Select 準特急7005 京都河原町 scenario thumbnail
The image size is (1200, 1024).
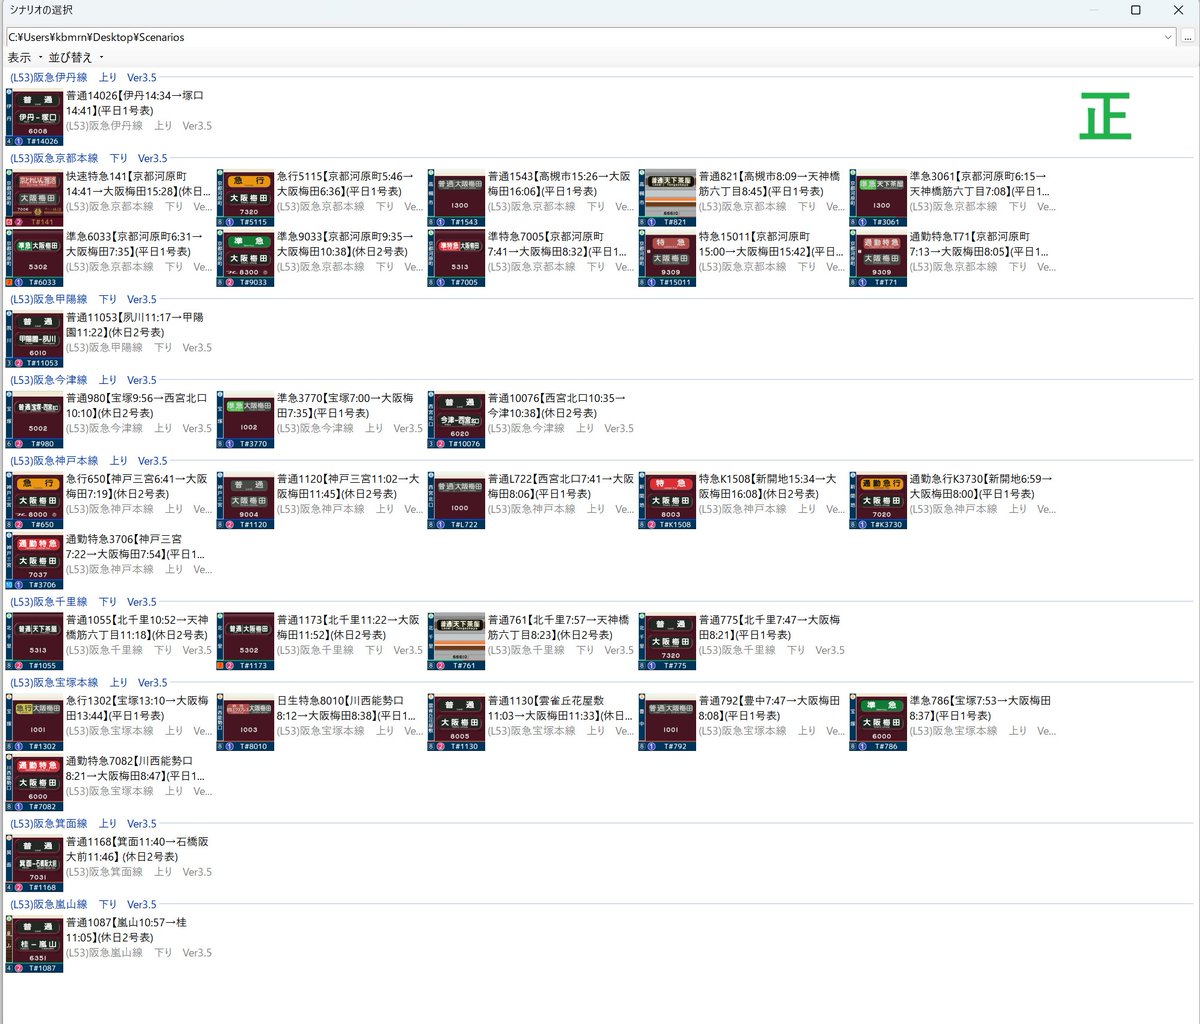(456, 258)
